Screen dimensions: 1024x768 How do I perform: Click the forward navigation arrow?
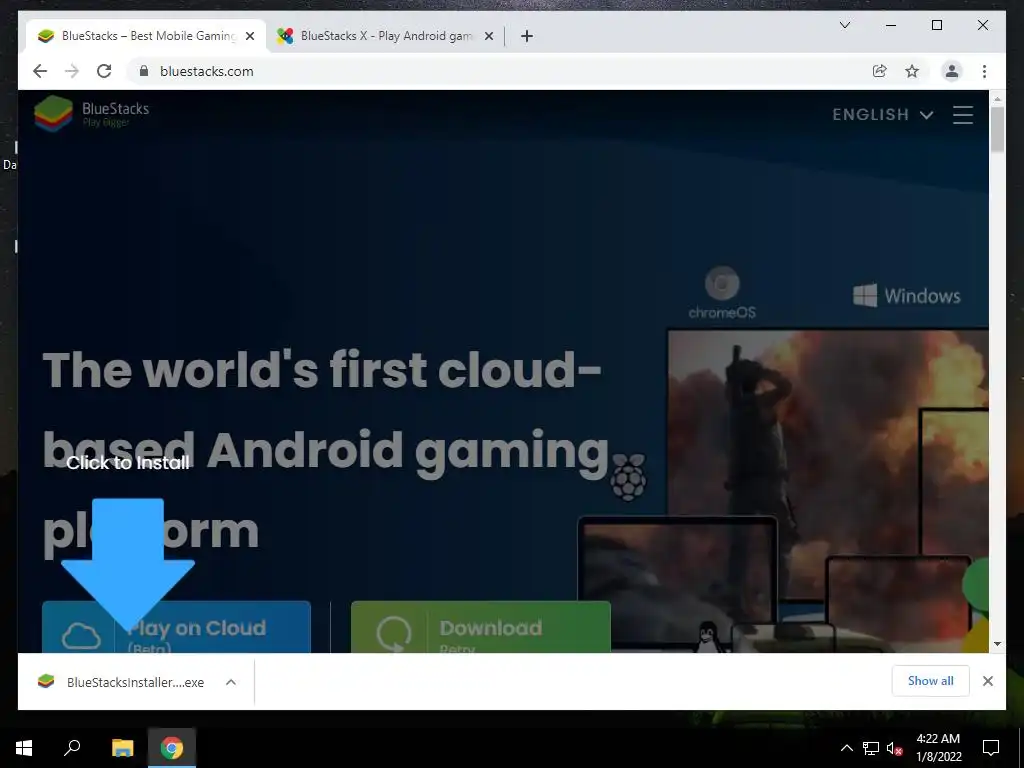[72, 71]
